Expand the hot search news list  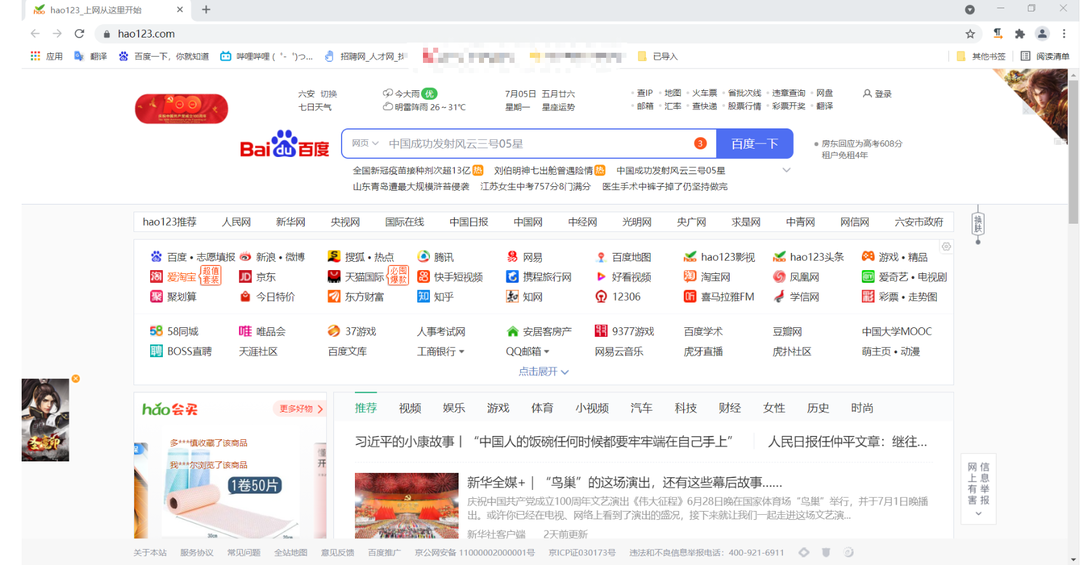click(786, 170)
